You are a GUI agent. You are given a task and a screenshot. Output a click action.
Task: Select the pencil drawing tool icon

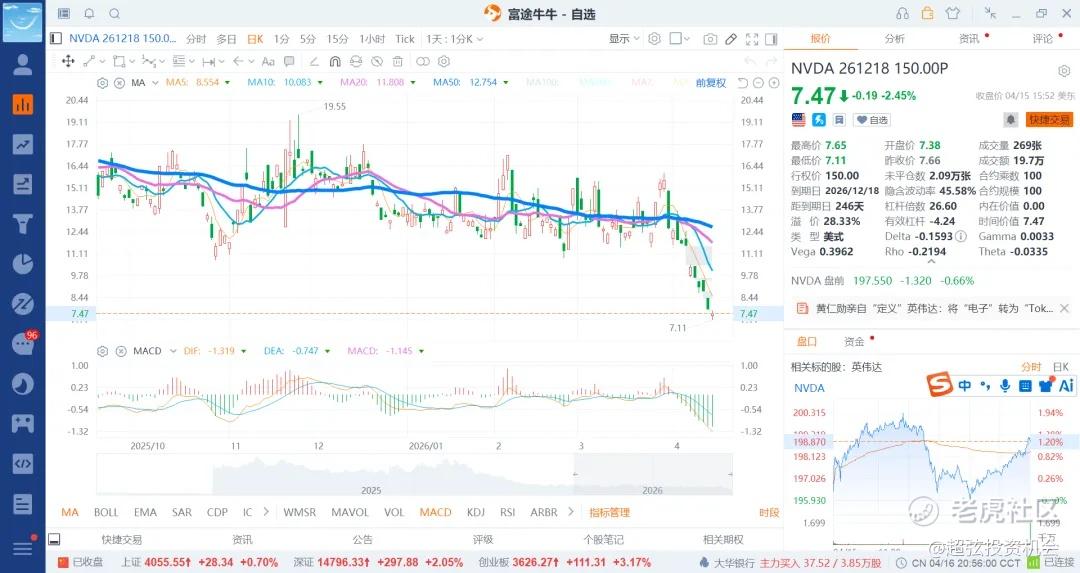[731, 39]
